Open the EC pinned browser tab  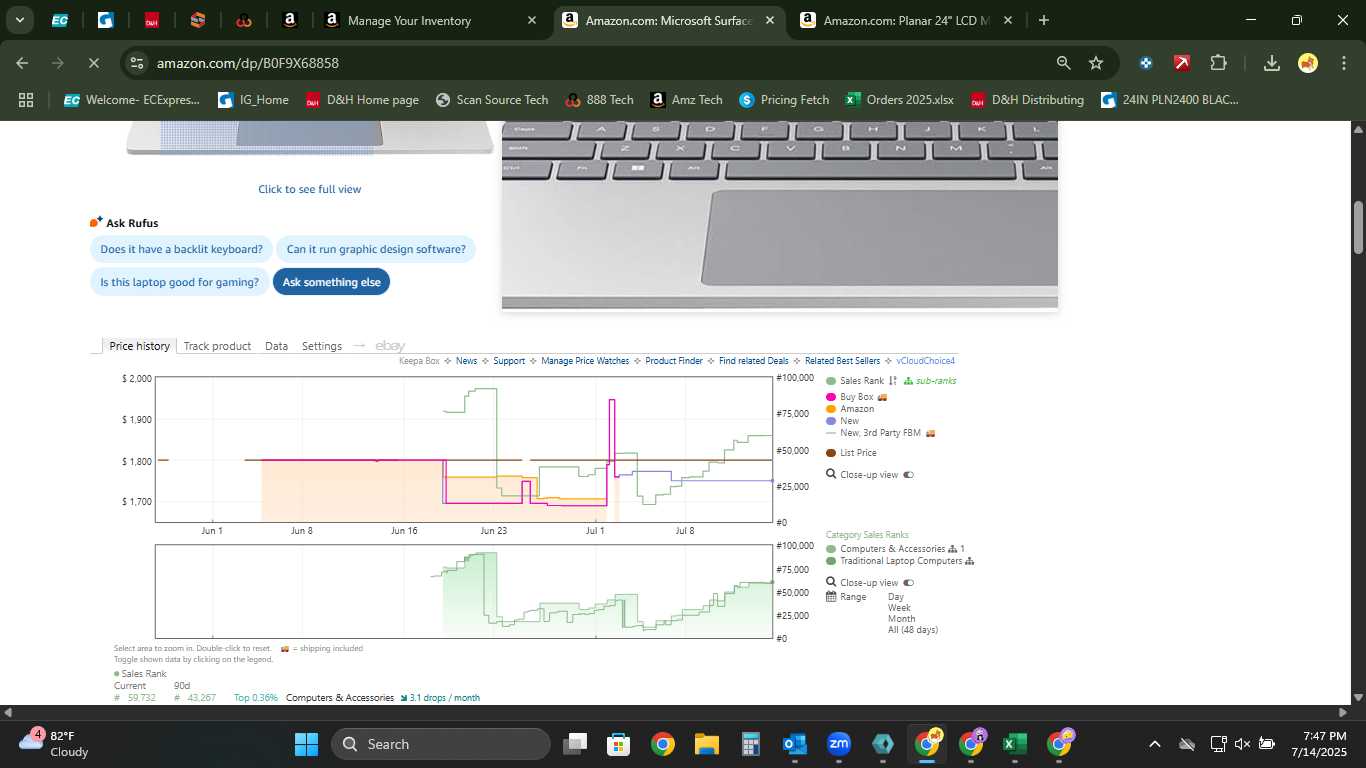tap(60, 20)
